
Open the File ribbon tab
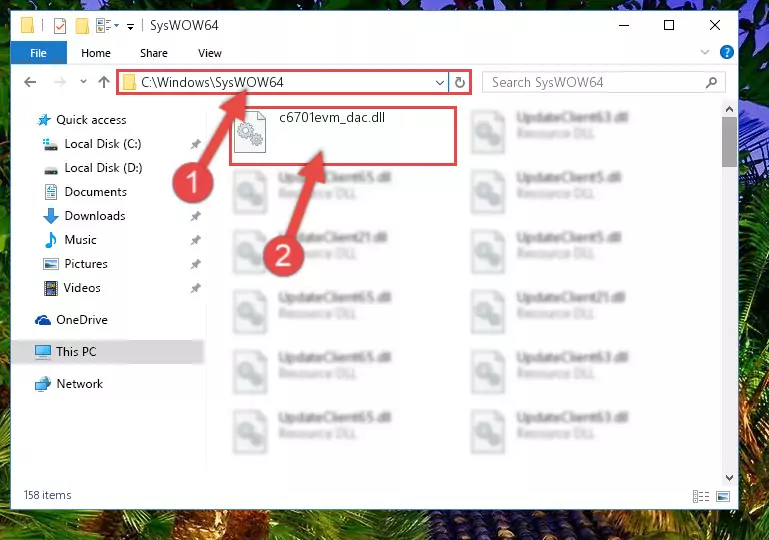[x=38, y=53]
